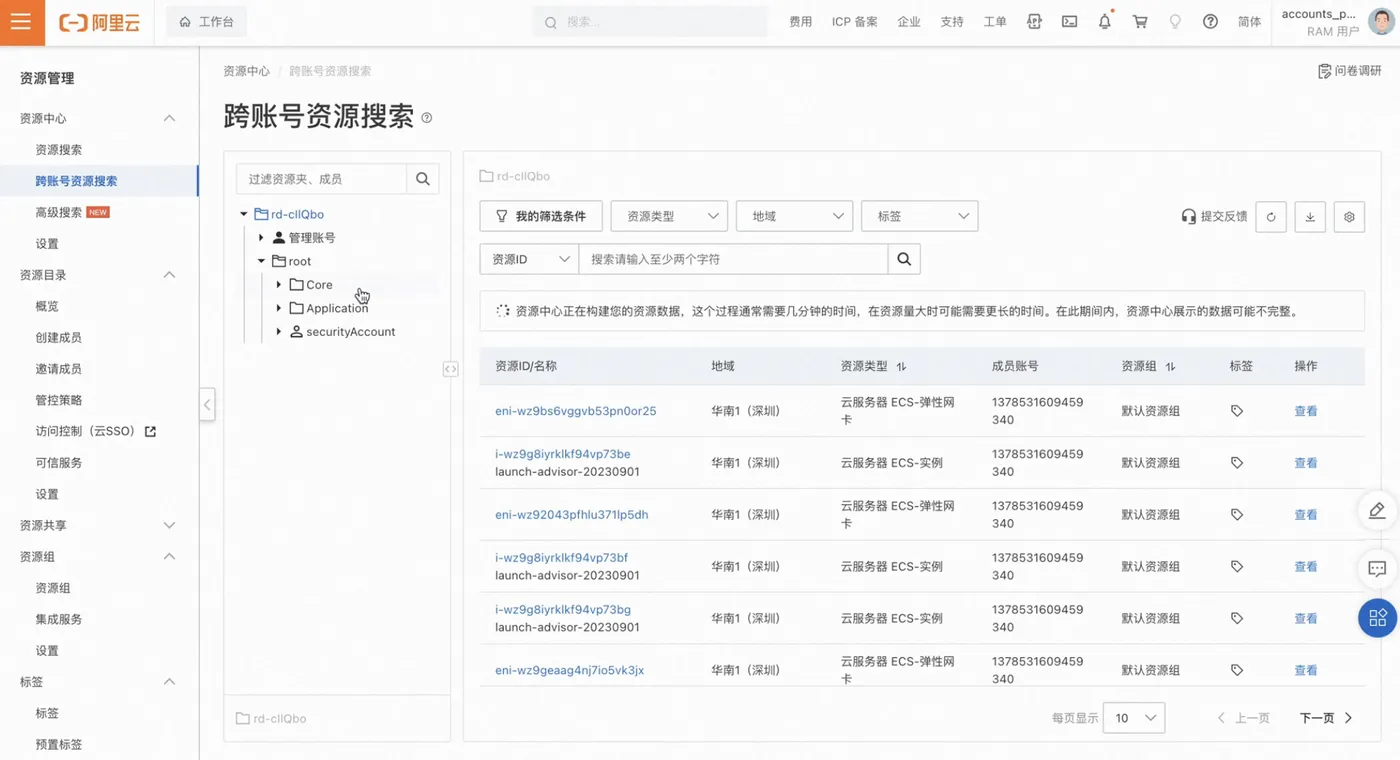
Task: Collapse the root folder node
Action: click(x=261, y=261)
